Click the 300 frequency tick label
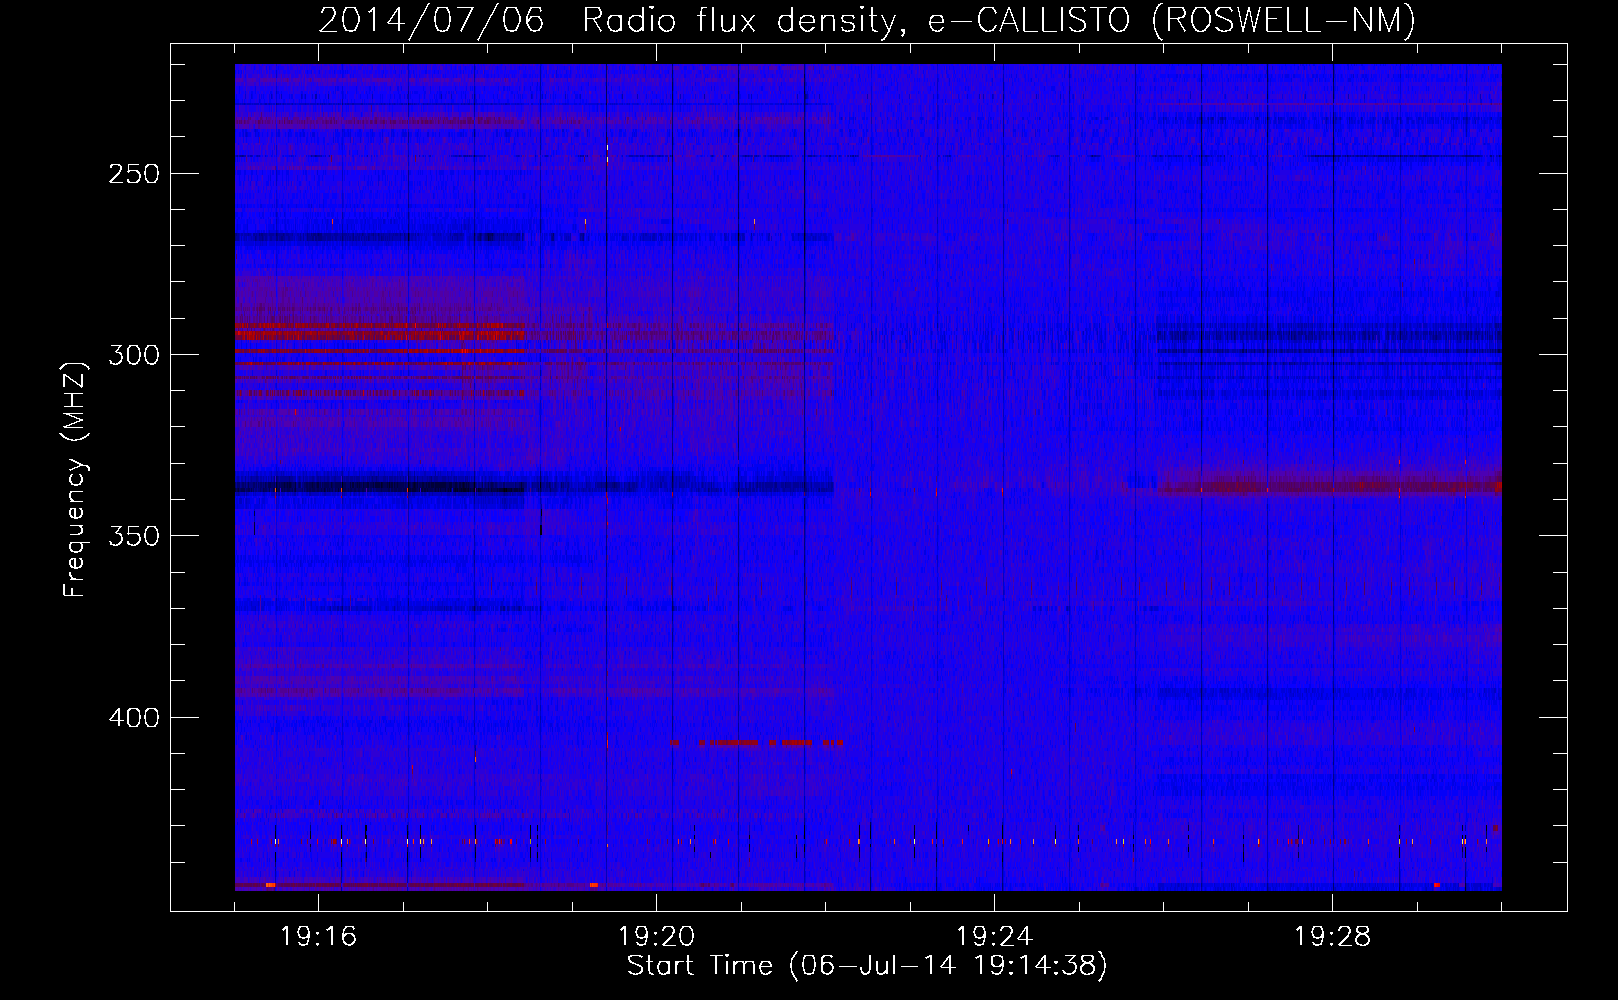Viewport: 1618px width, 1000px height. pos(132,355)
